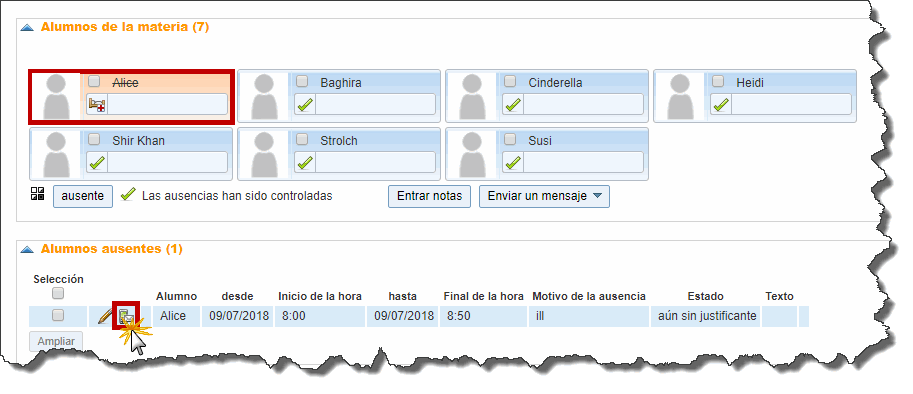Click Heidi's green checkmark icon
Image resolution: width=913 pixels, height=394 pixels.
tap(721, 105)
